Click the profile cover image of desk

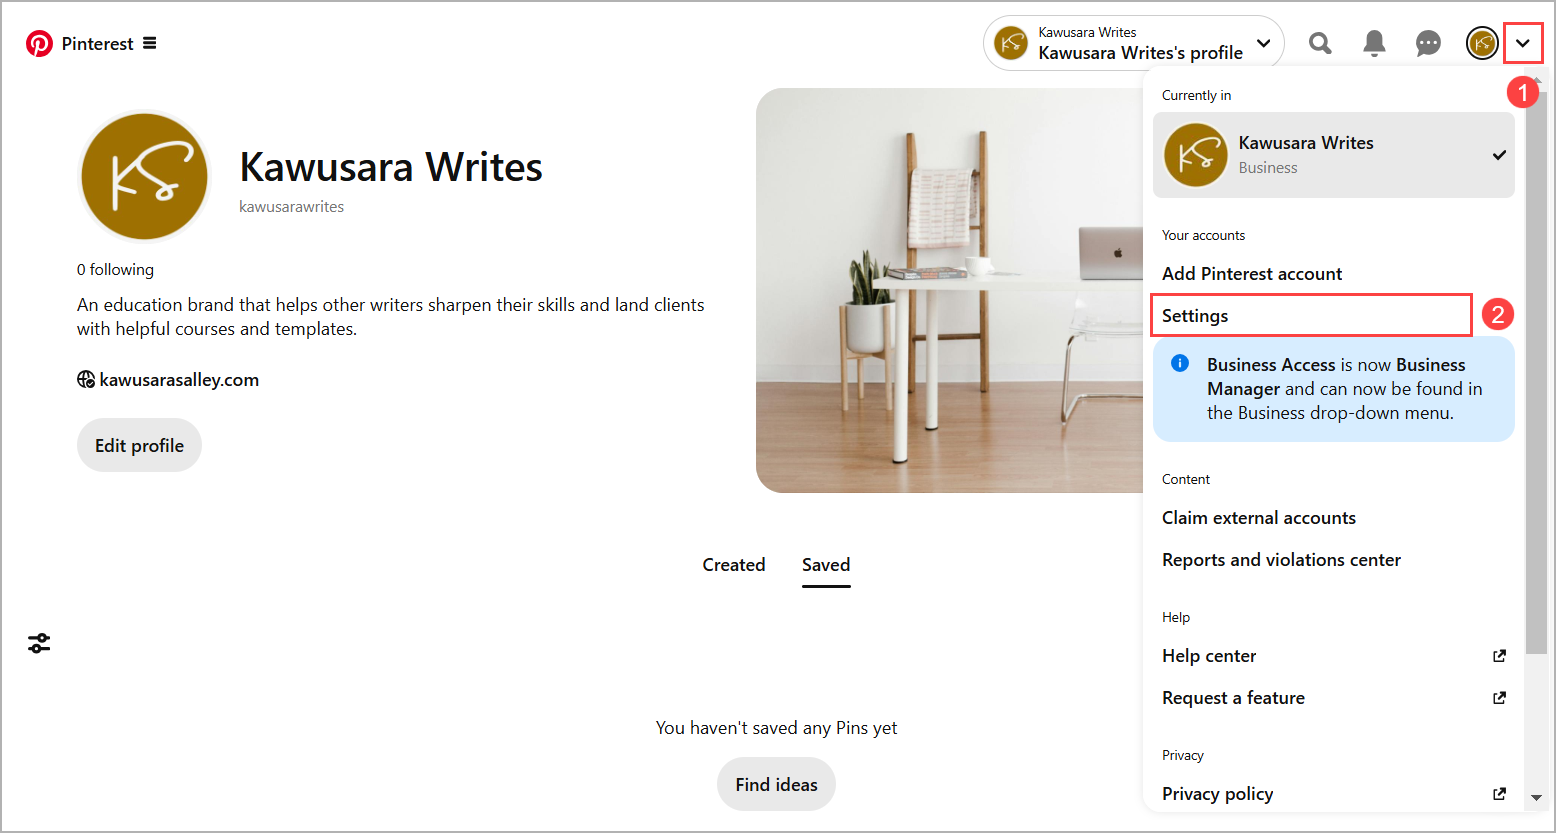[x=949, y=290]
